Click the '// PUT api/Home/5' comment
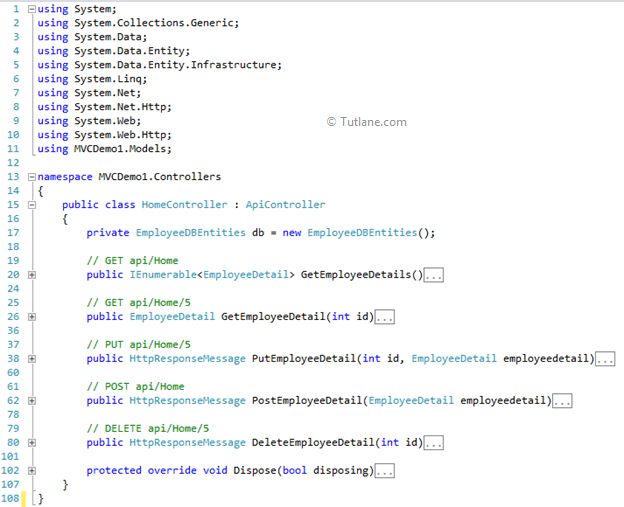Screen dimensions: 624x507 click(x=138, y=345)
